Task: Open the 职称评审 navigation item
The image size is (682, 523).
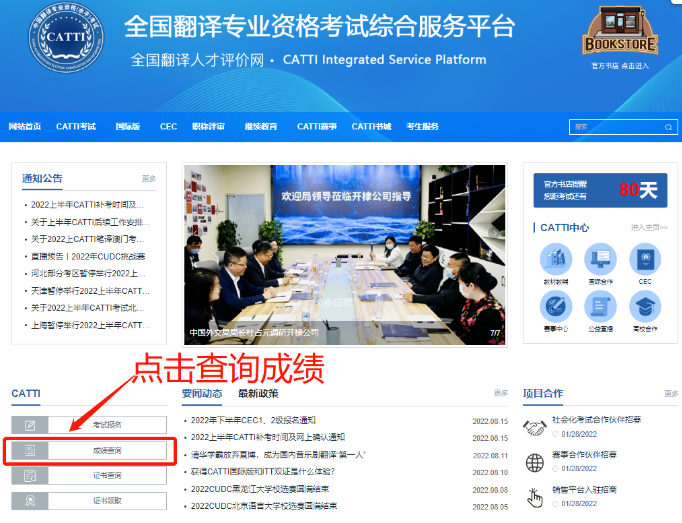Action: coord(208,127)
